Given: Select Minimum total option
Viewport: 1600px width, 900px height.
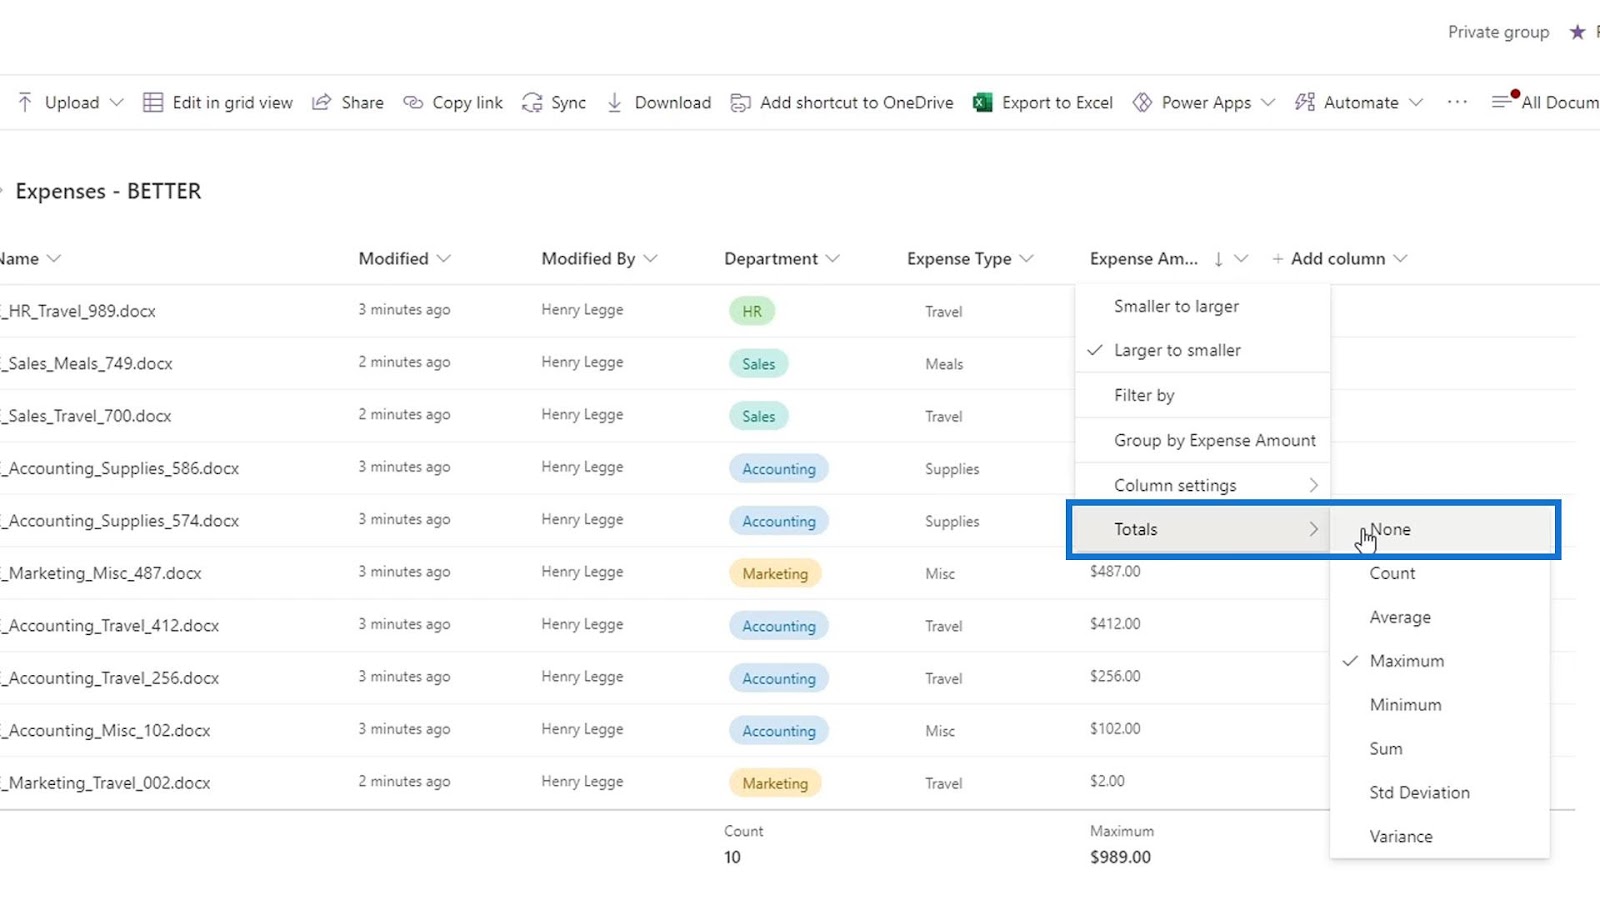Looking at the screenshot, I should [x=1440, y=705].
